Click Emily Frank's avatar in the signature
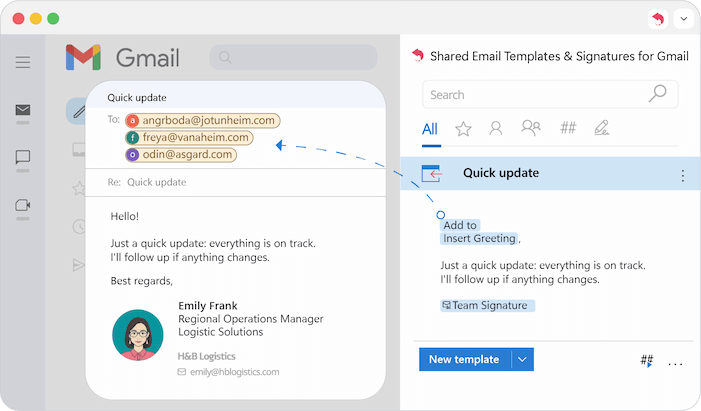 click(x=138, y=335)
